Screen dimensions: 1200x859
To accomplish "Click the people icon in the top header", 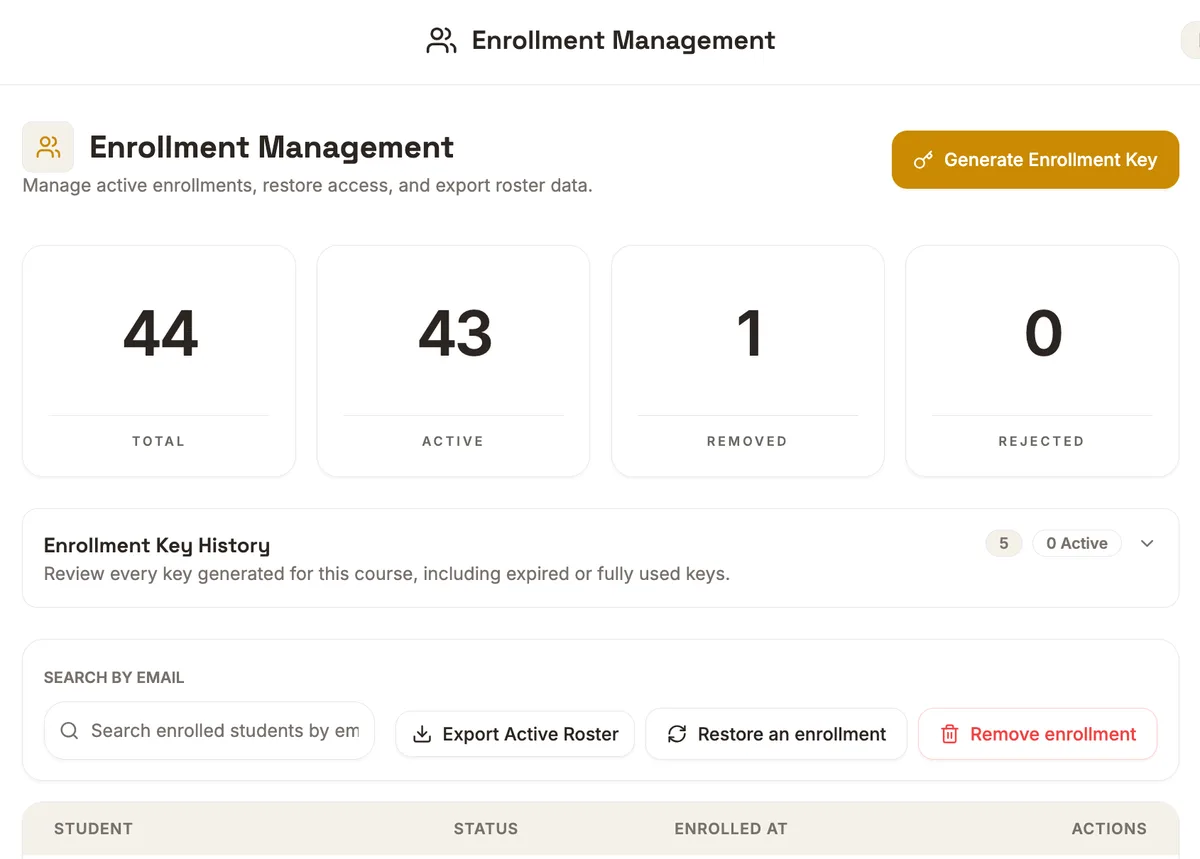I will coord(441,41).
